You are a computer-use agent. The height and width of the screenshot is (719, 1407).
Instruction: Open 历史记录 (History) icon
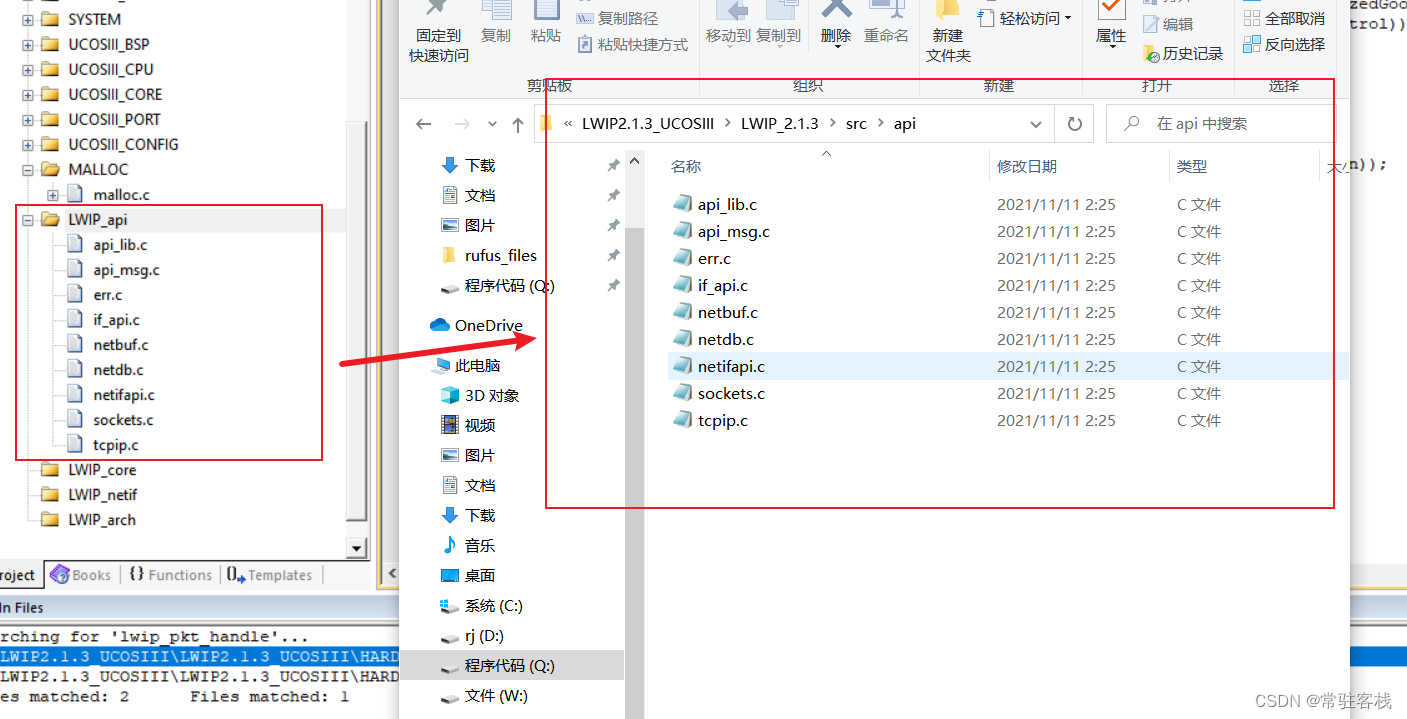[1184, 53]
